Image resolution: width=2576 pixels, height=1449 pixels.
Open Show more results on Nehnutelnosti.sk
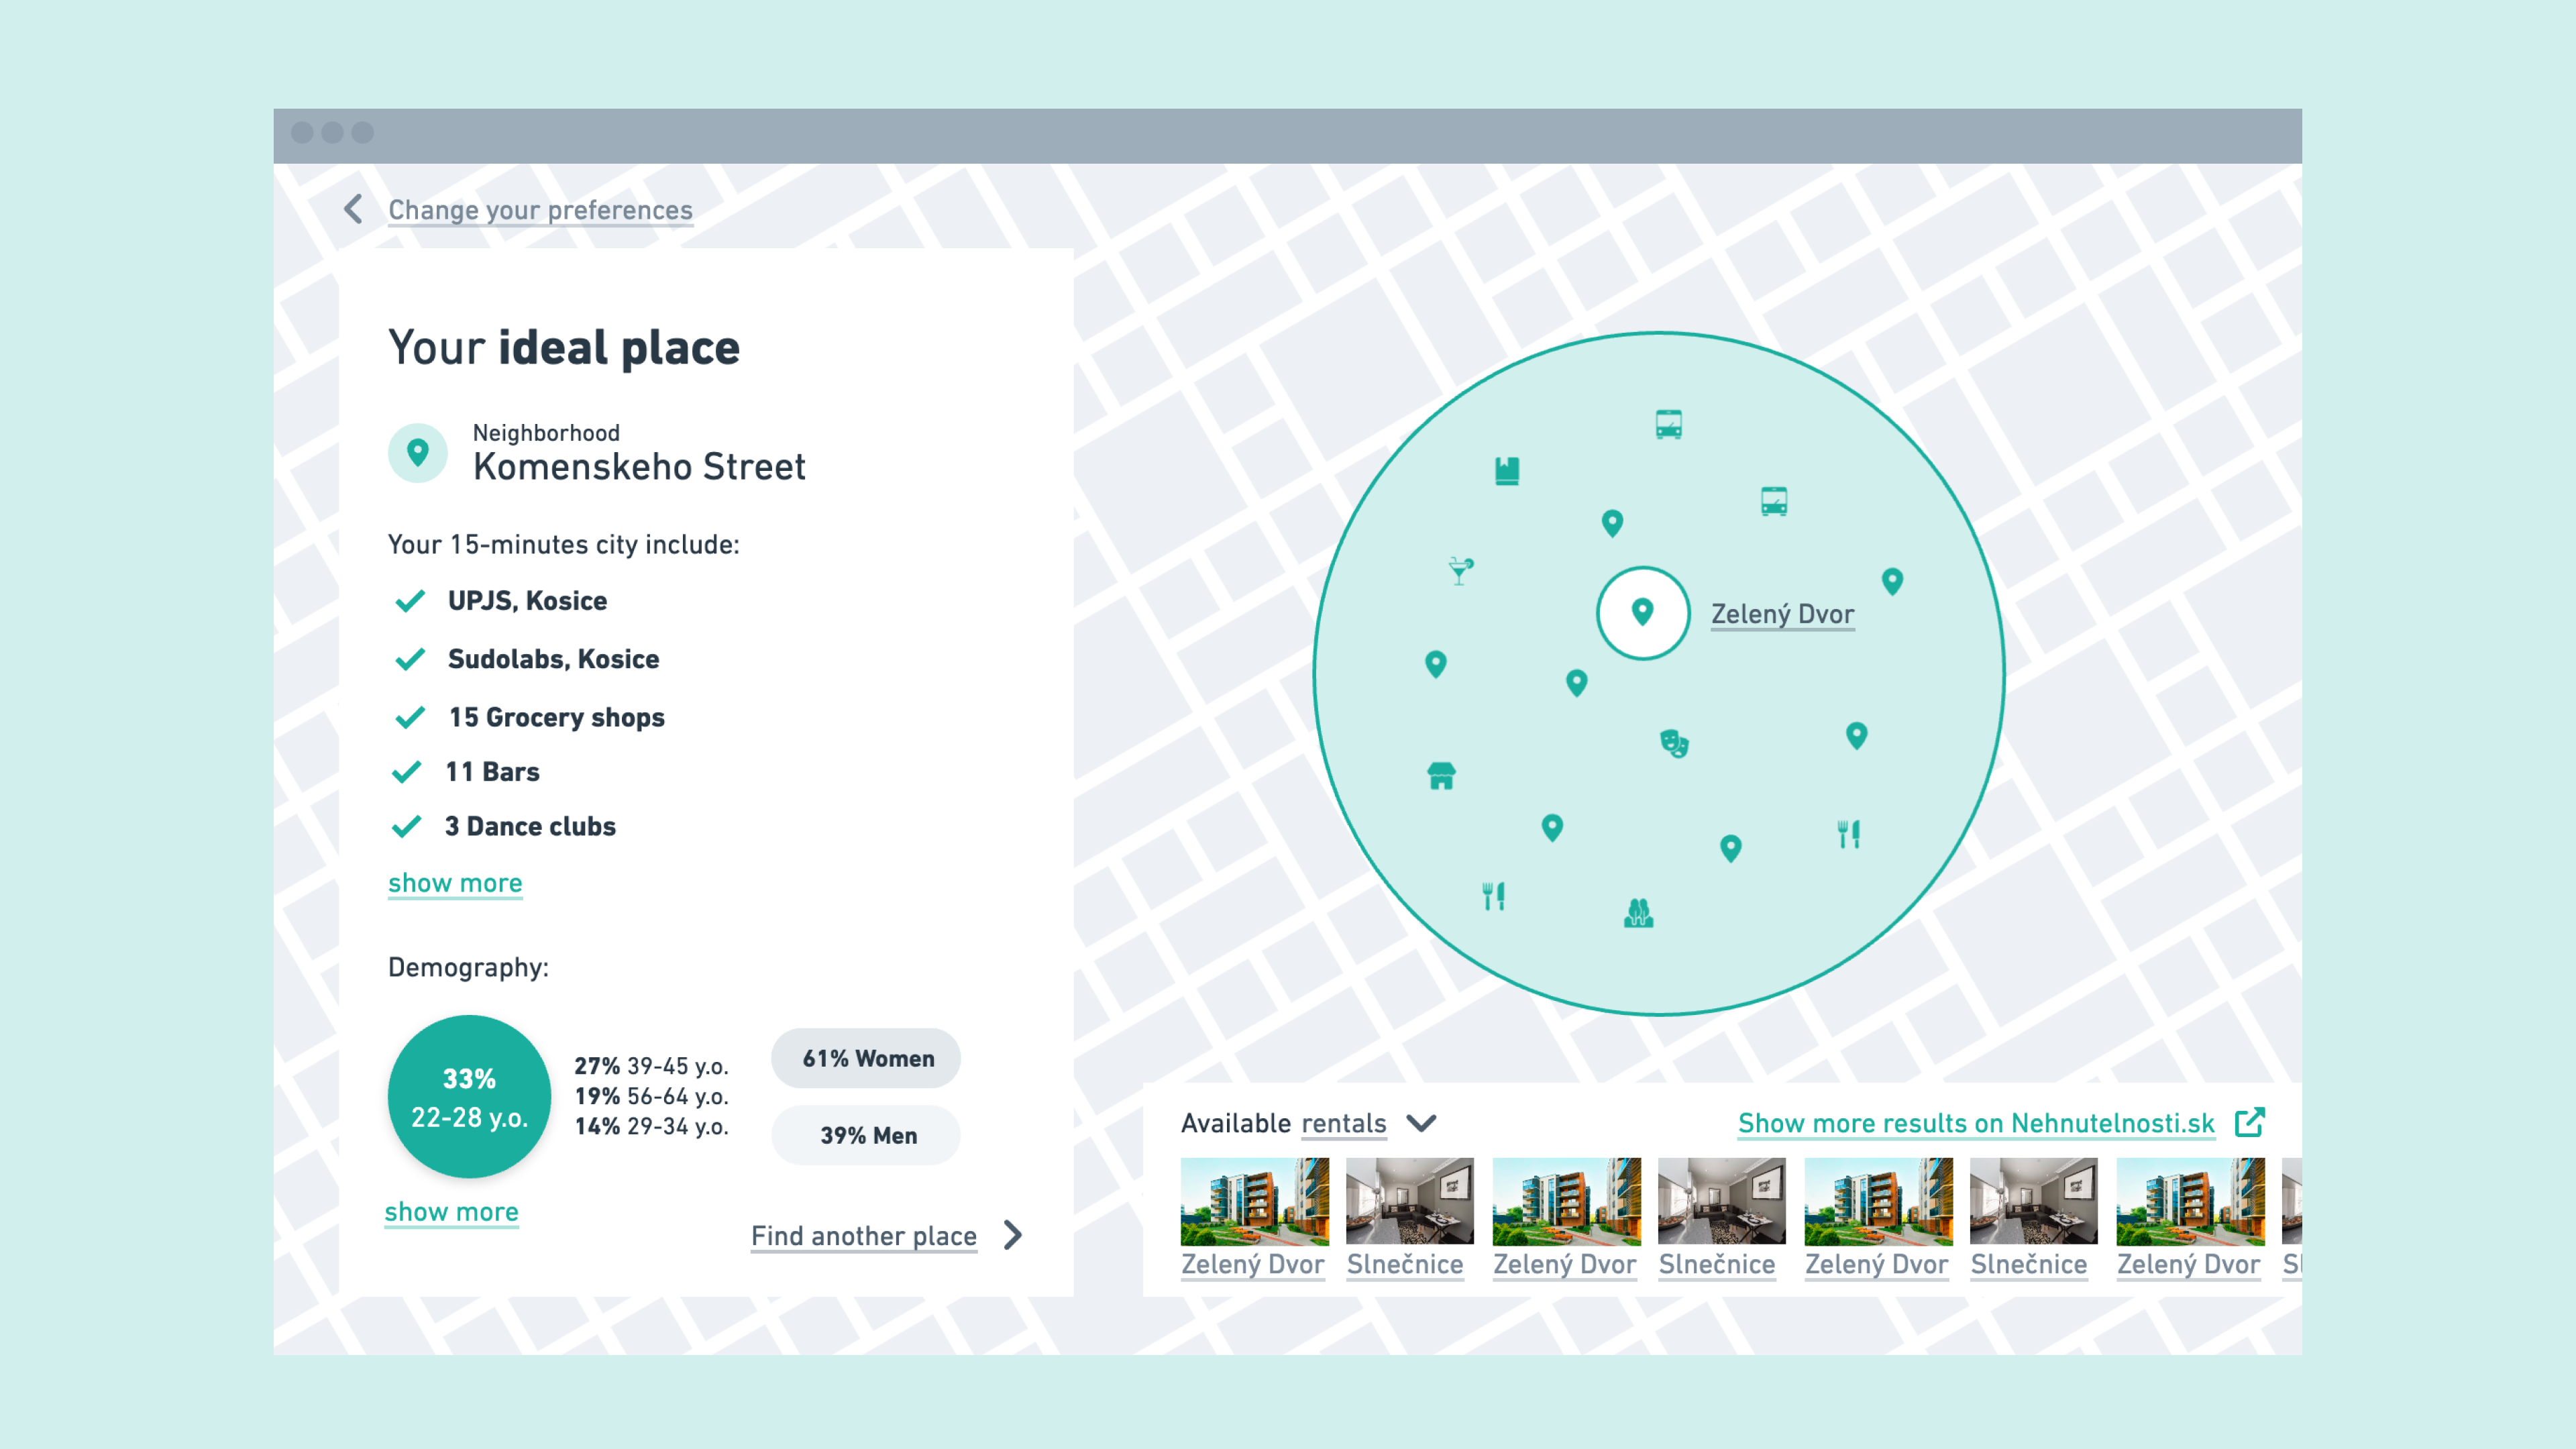tap(1976, 1123)
